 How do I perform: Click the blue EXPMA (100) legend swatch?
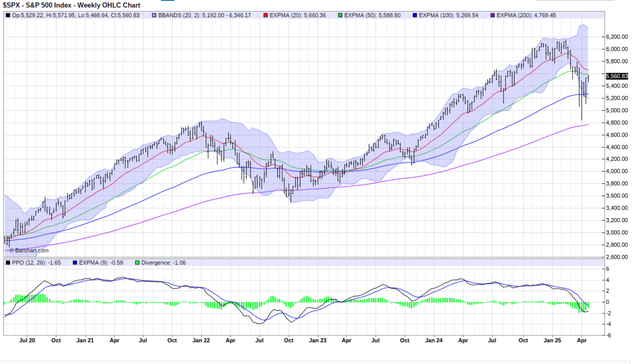click(415, 16)
